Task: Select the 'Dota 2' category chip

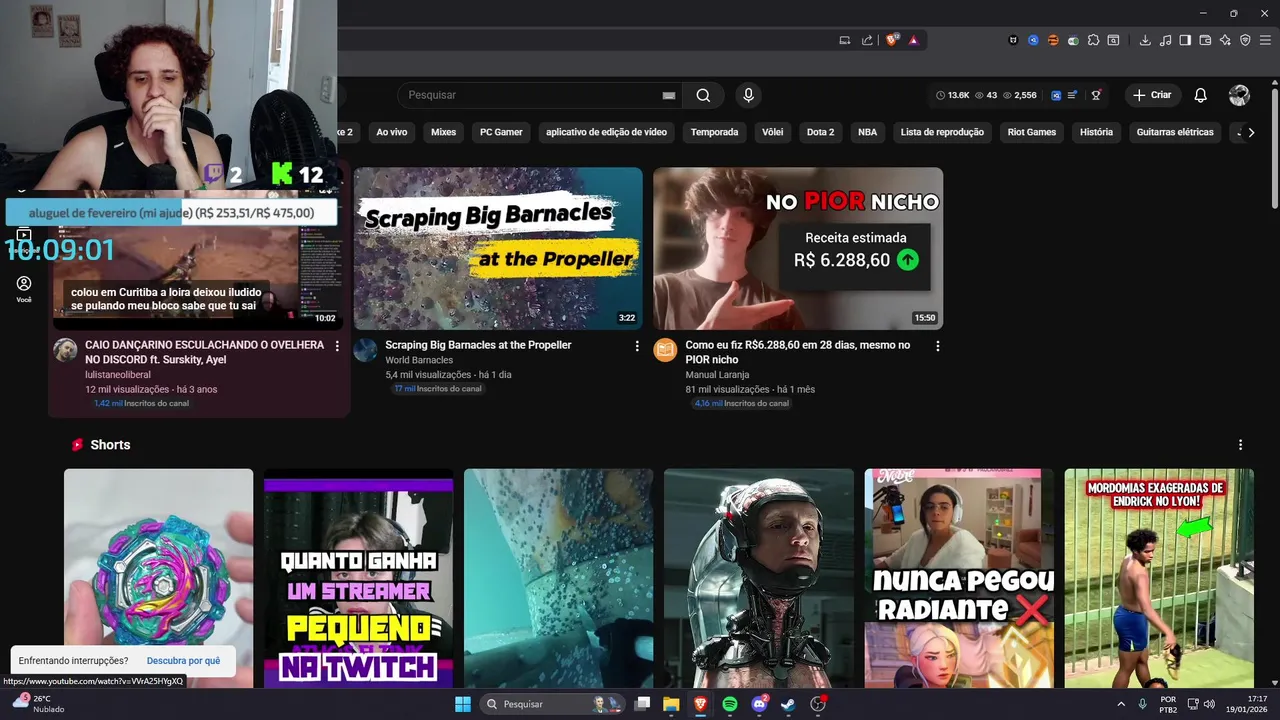Action: click(x=820, y=132)
